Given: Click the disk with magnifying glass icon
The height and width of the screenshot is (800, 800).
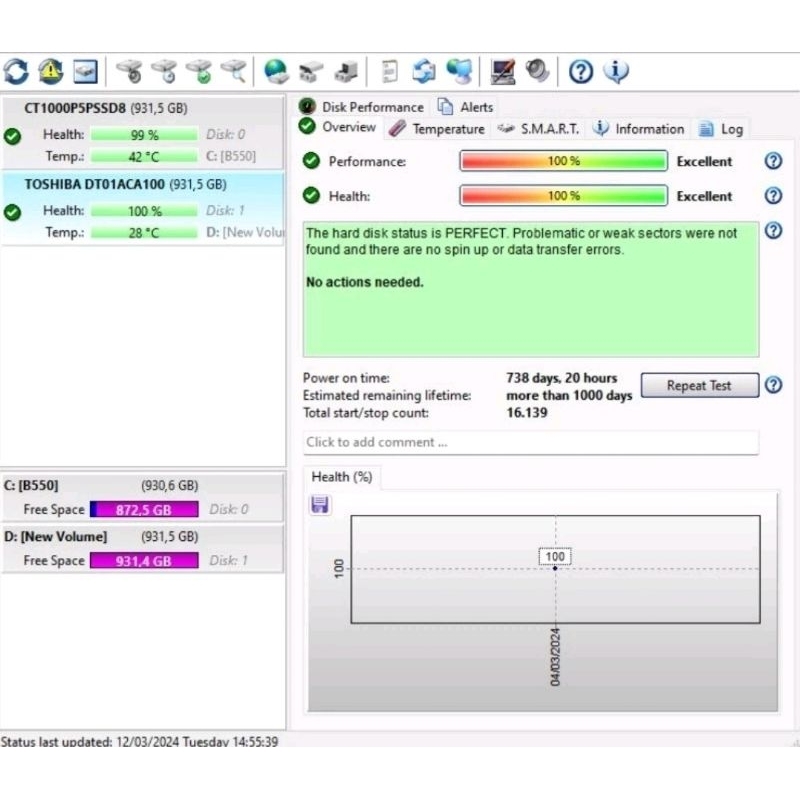Looking at the screenshot, I should click(234, 71).
